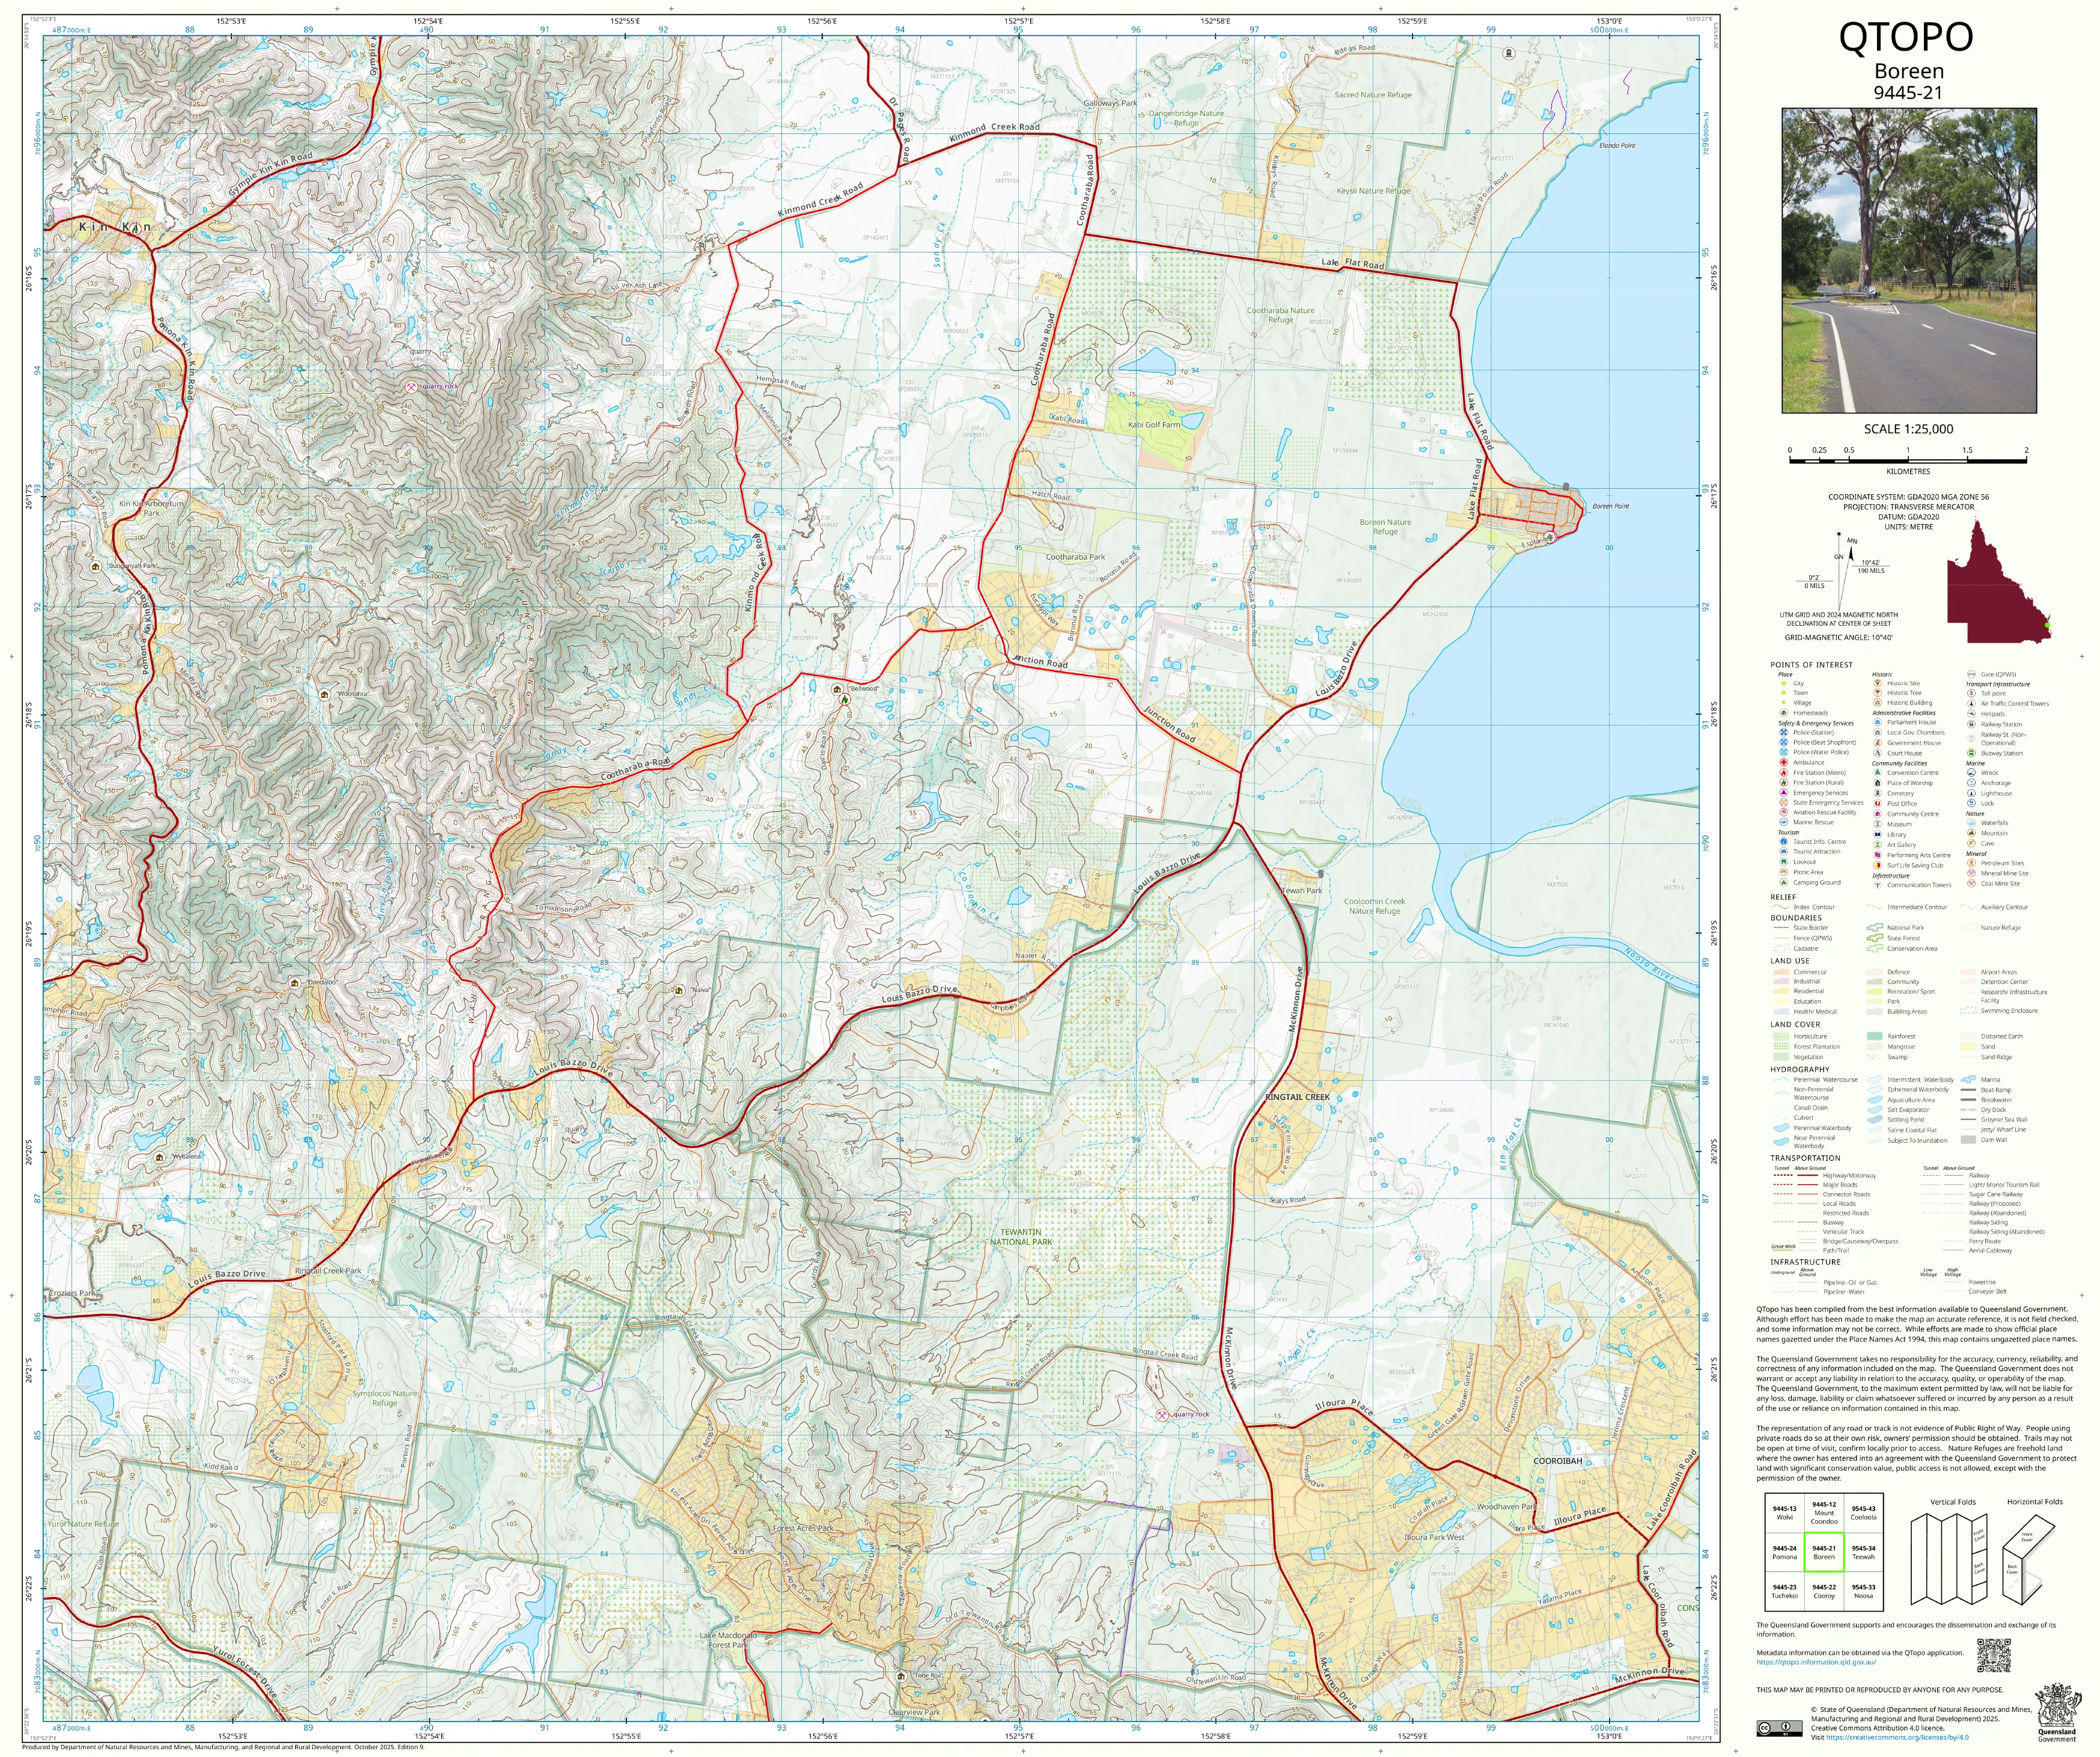Open the qtopo.information.qld.gov.au link
2100x1757 pixels.
pyautogui.click(x=1816, y=1662)
